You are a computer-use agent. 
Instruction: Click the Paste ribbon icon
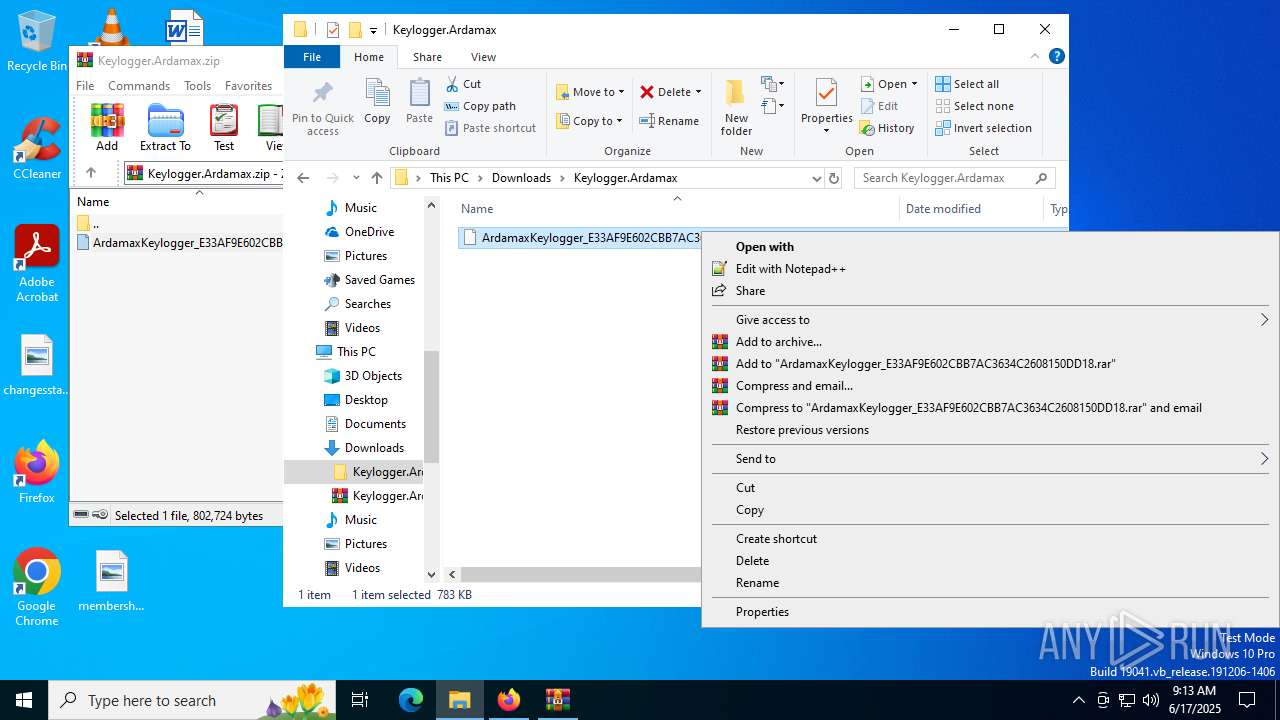pos(419,101)
